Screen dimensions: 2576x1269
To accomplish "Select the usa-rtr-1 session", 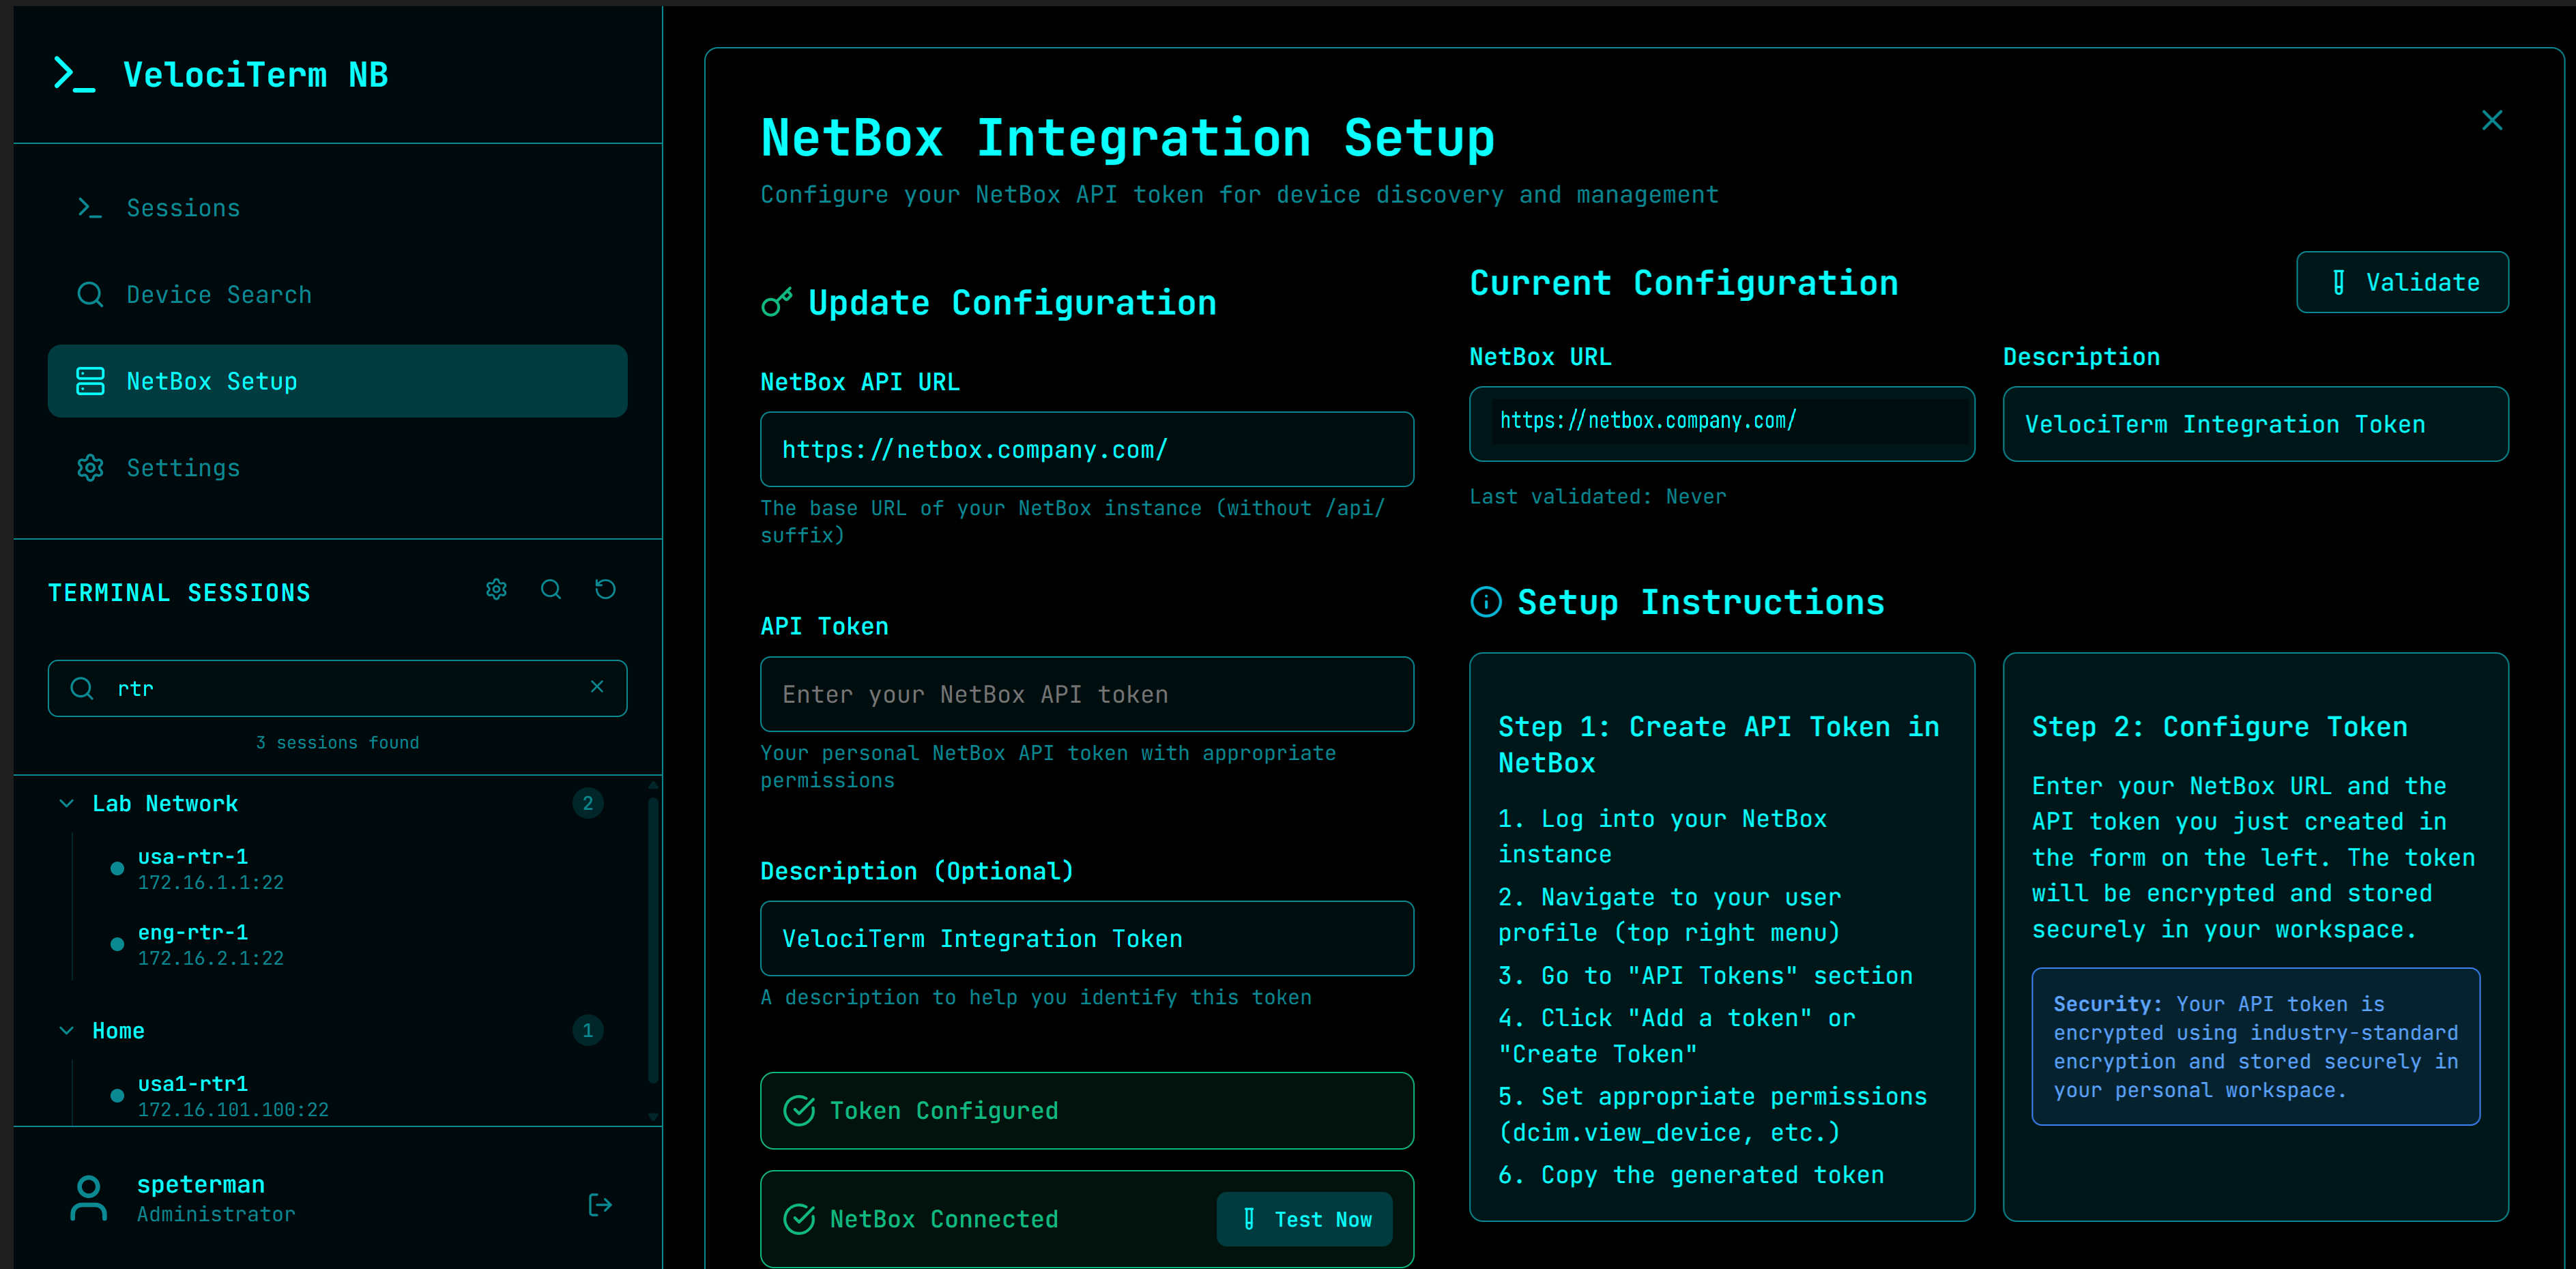I will [x=193, y=868].
